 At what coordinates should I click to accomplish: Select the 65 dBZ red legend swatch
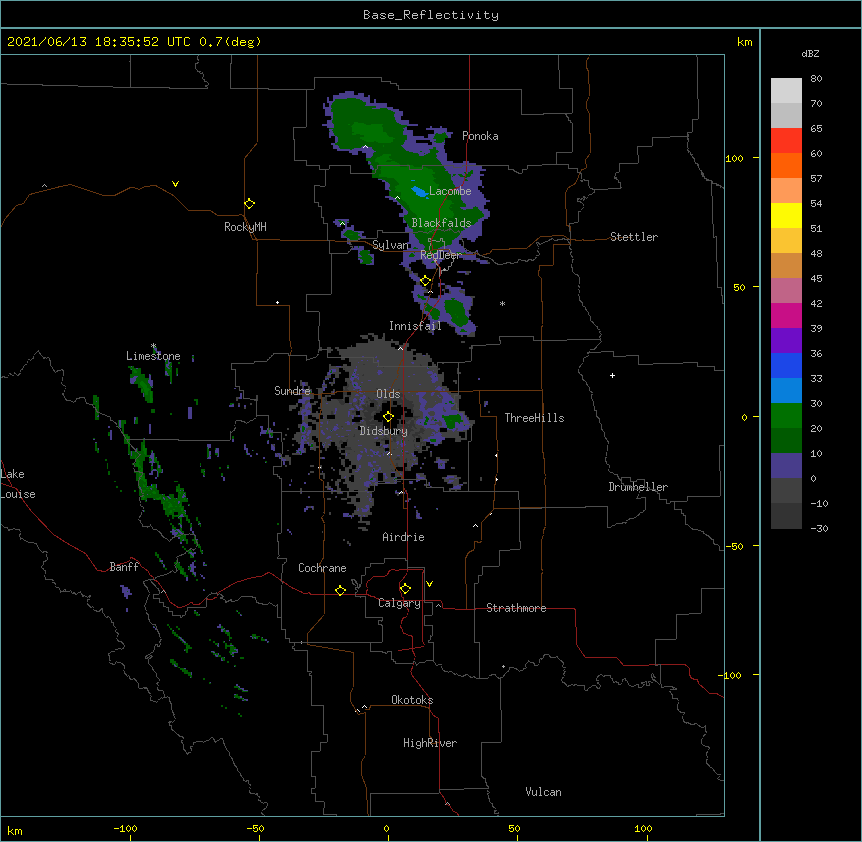click(x=786, y=141)
